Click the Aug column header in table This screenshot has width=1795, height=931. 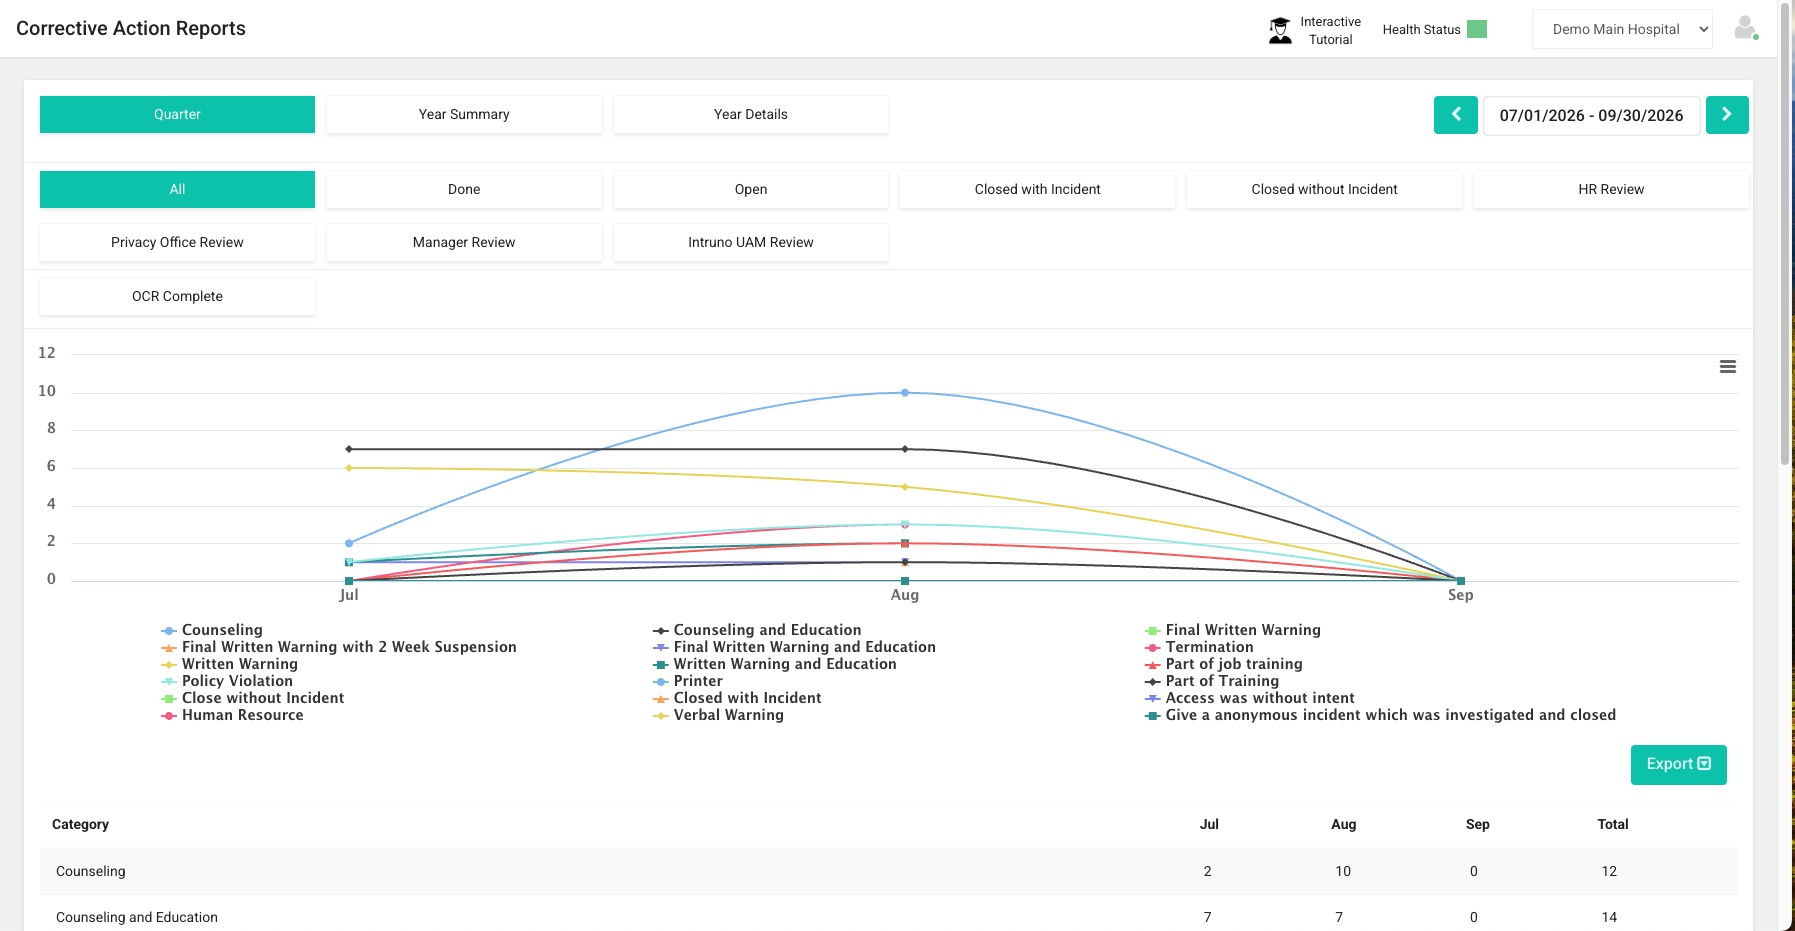coord(1343,824)
